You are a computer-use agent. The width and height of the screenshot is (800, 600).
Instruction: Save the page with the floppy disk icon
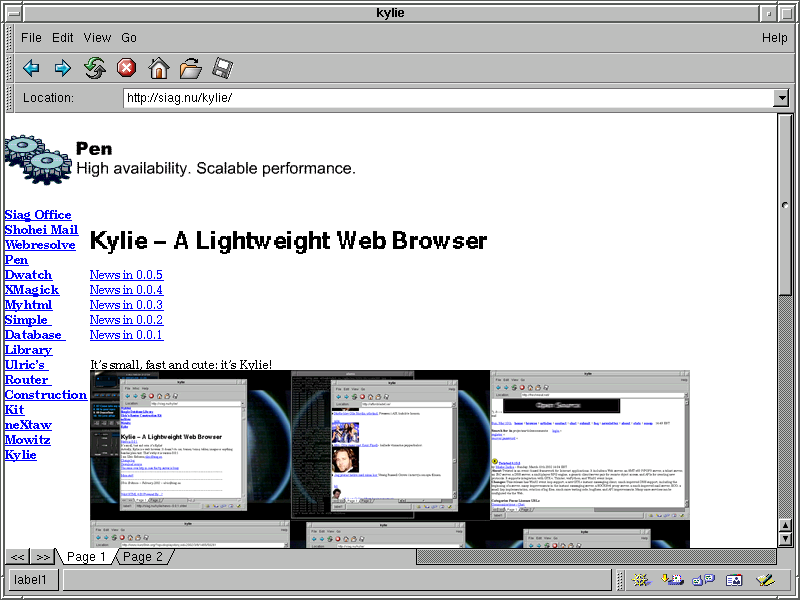tap(222, 68)
